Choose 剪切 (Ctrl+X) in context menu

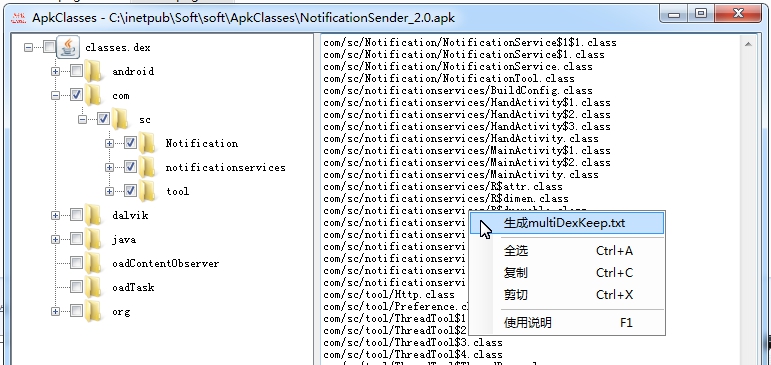tap(566, 295)
